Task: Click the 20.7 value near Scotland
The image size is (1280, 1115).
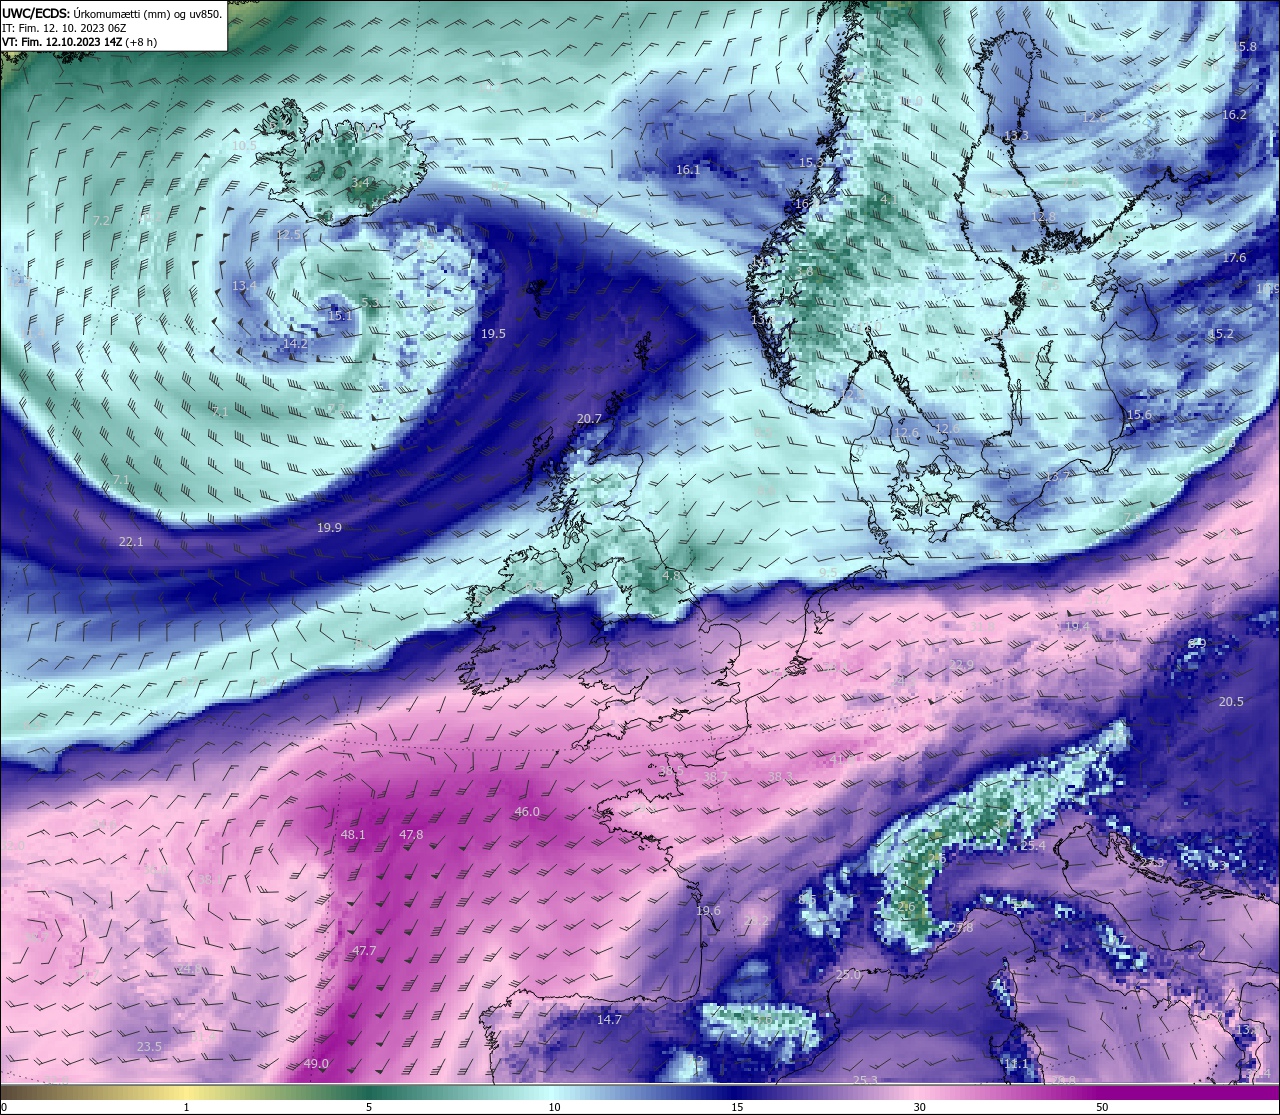Action: (589, 419)
